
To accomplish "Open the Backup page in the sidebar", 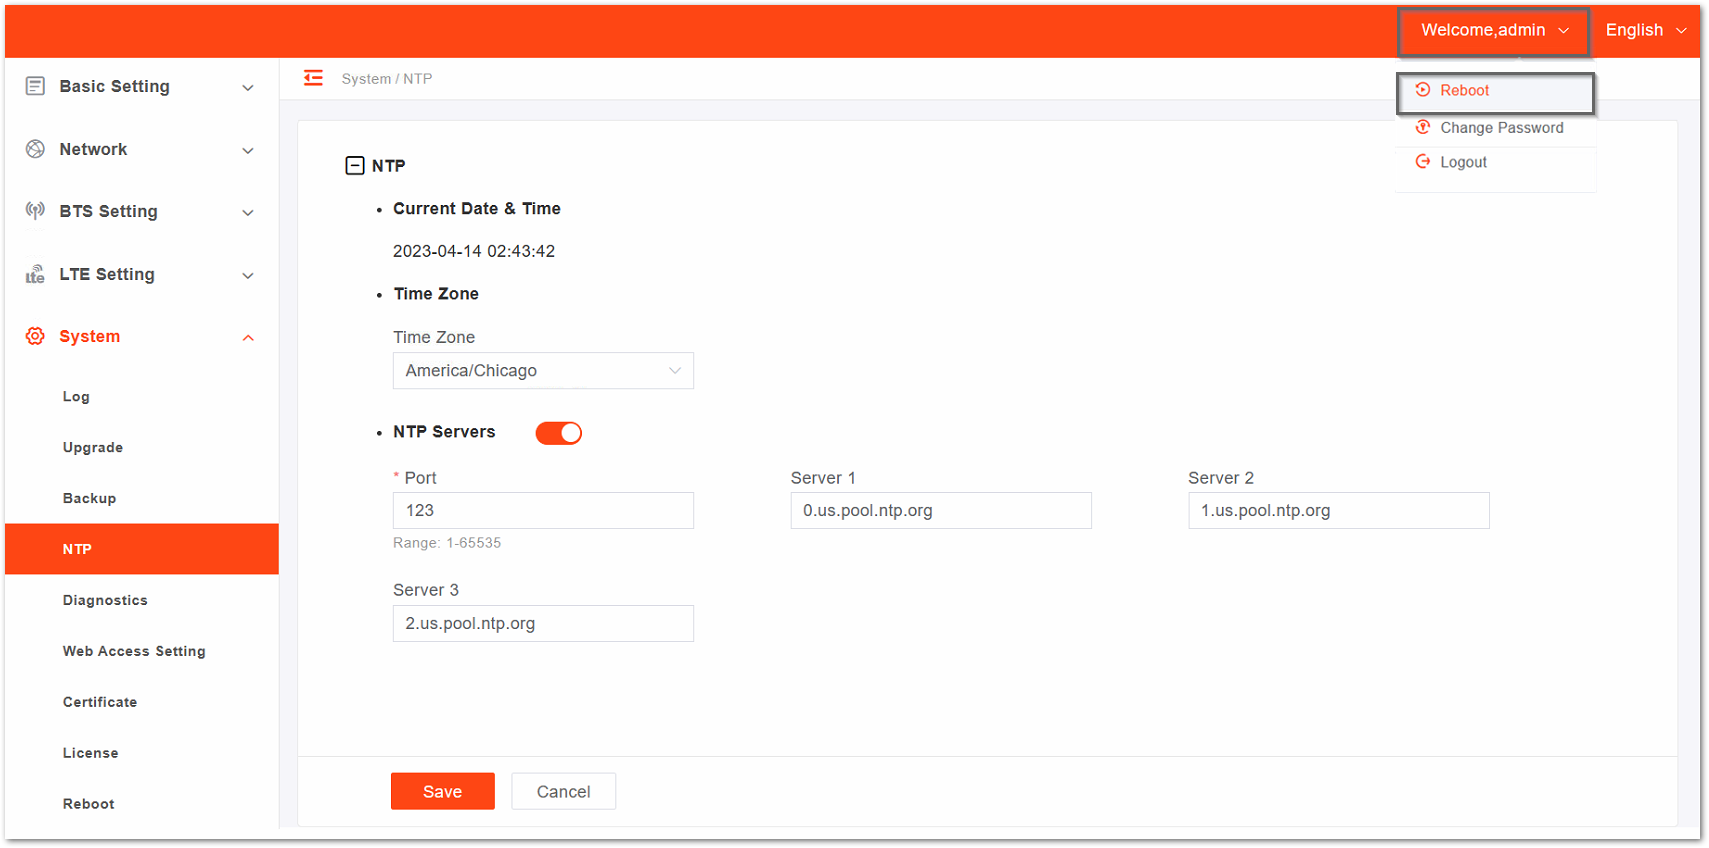I will coord(89,499).
